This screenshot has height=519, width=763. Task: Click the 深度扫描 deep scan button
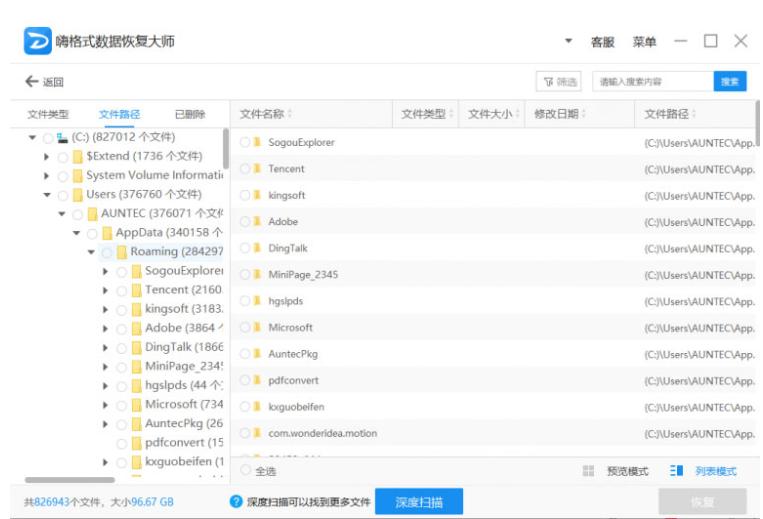click(419, 502)
